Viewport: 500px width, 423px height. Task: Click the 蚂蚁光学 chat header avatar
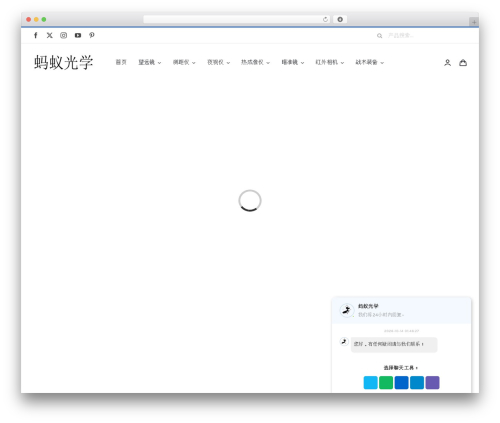coord(347,310)
